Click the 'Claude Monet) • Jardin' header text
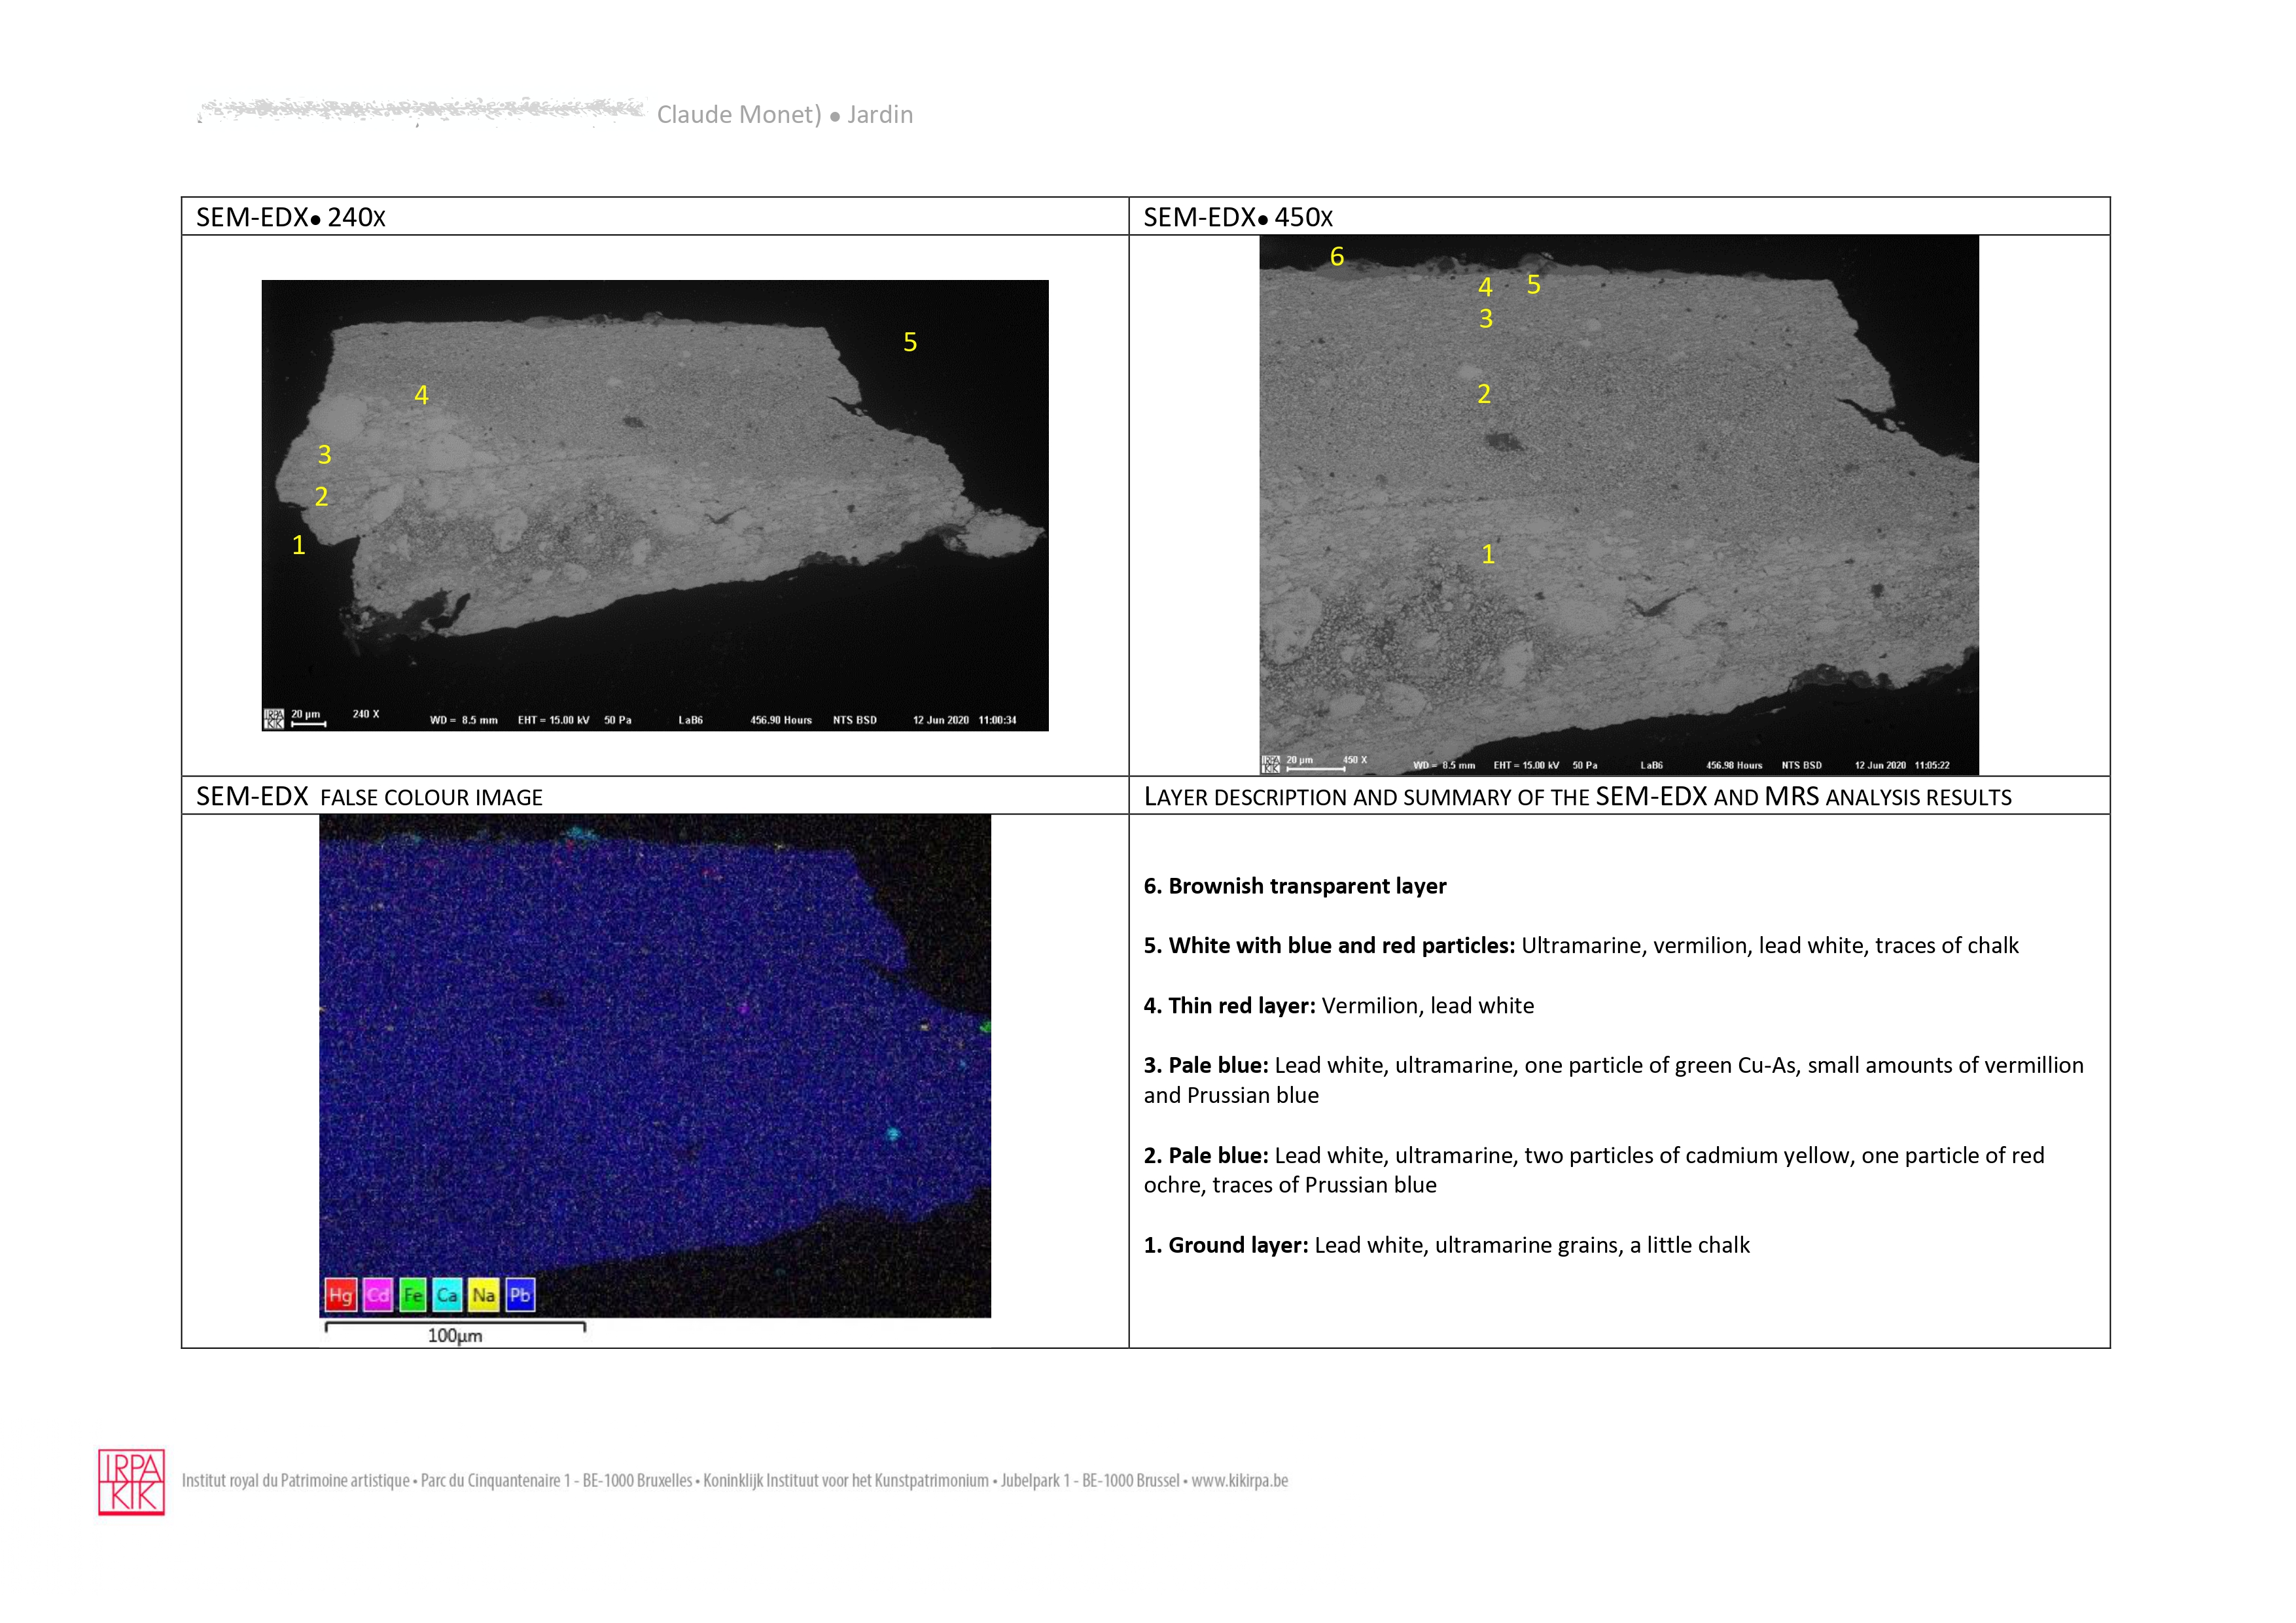The height and width of the screenshot is (1623, 2296). point(785,115)
